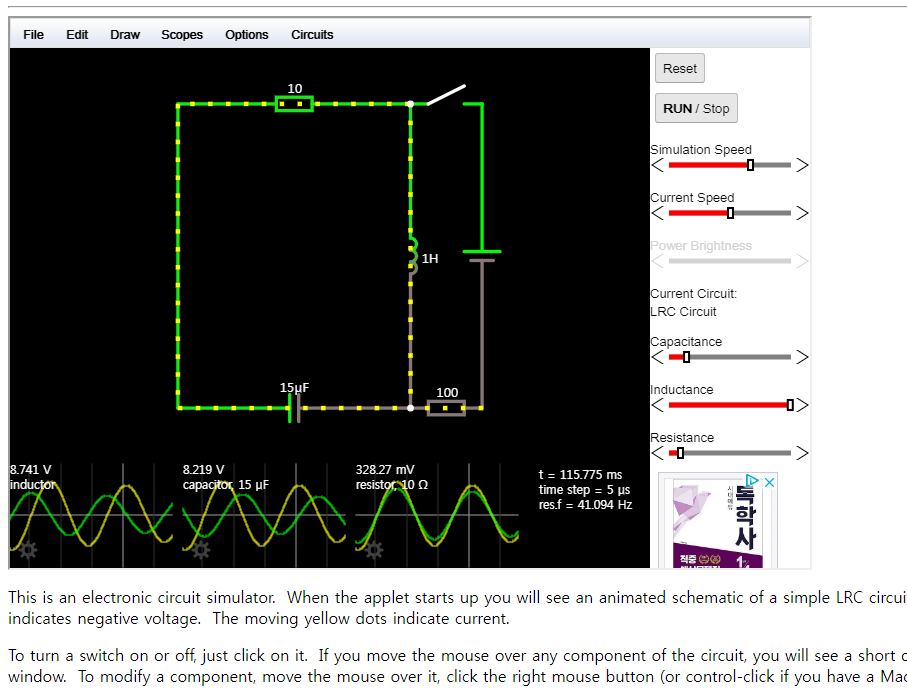907x698 pixels.
Task: Click the capacitor scope waveform
Action: 264,515
